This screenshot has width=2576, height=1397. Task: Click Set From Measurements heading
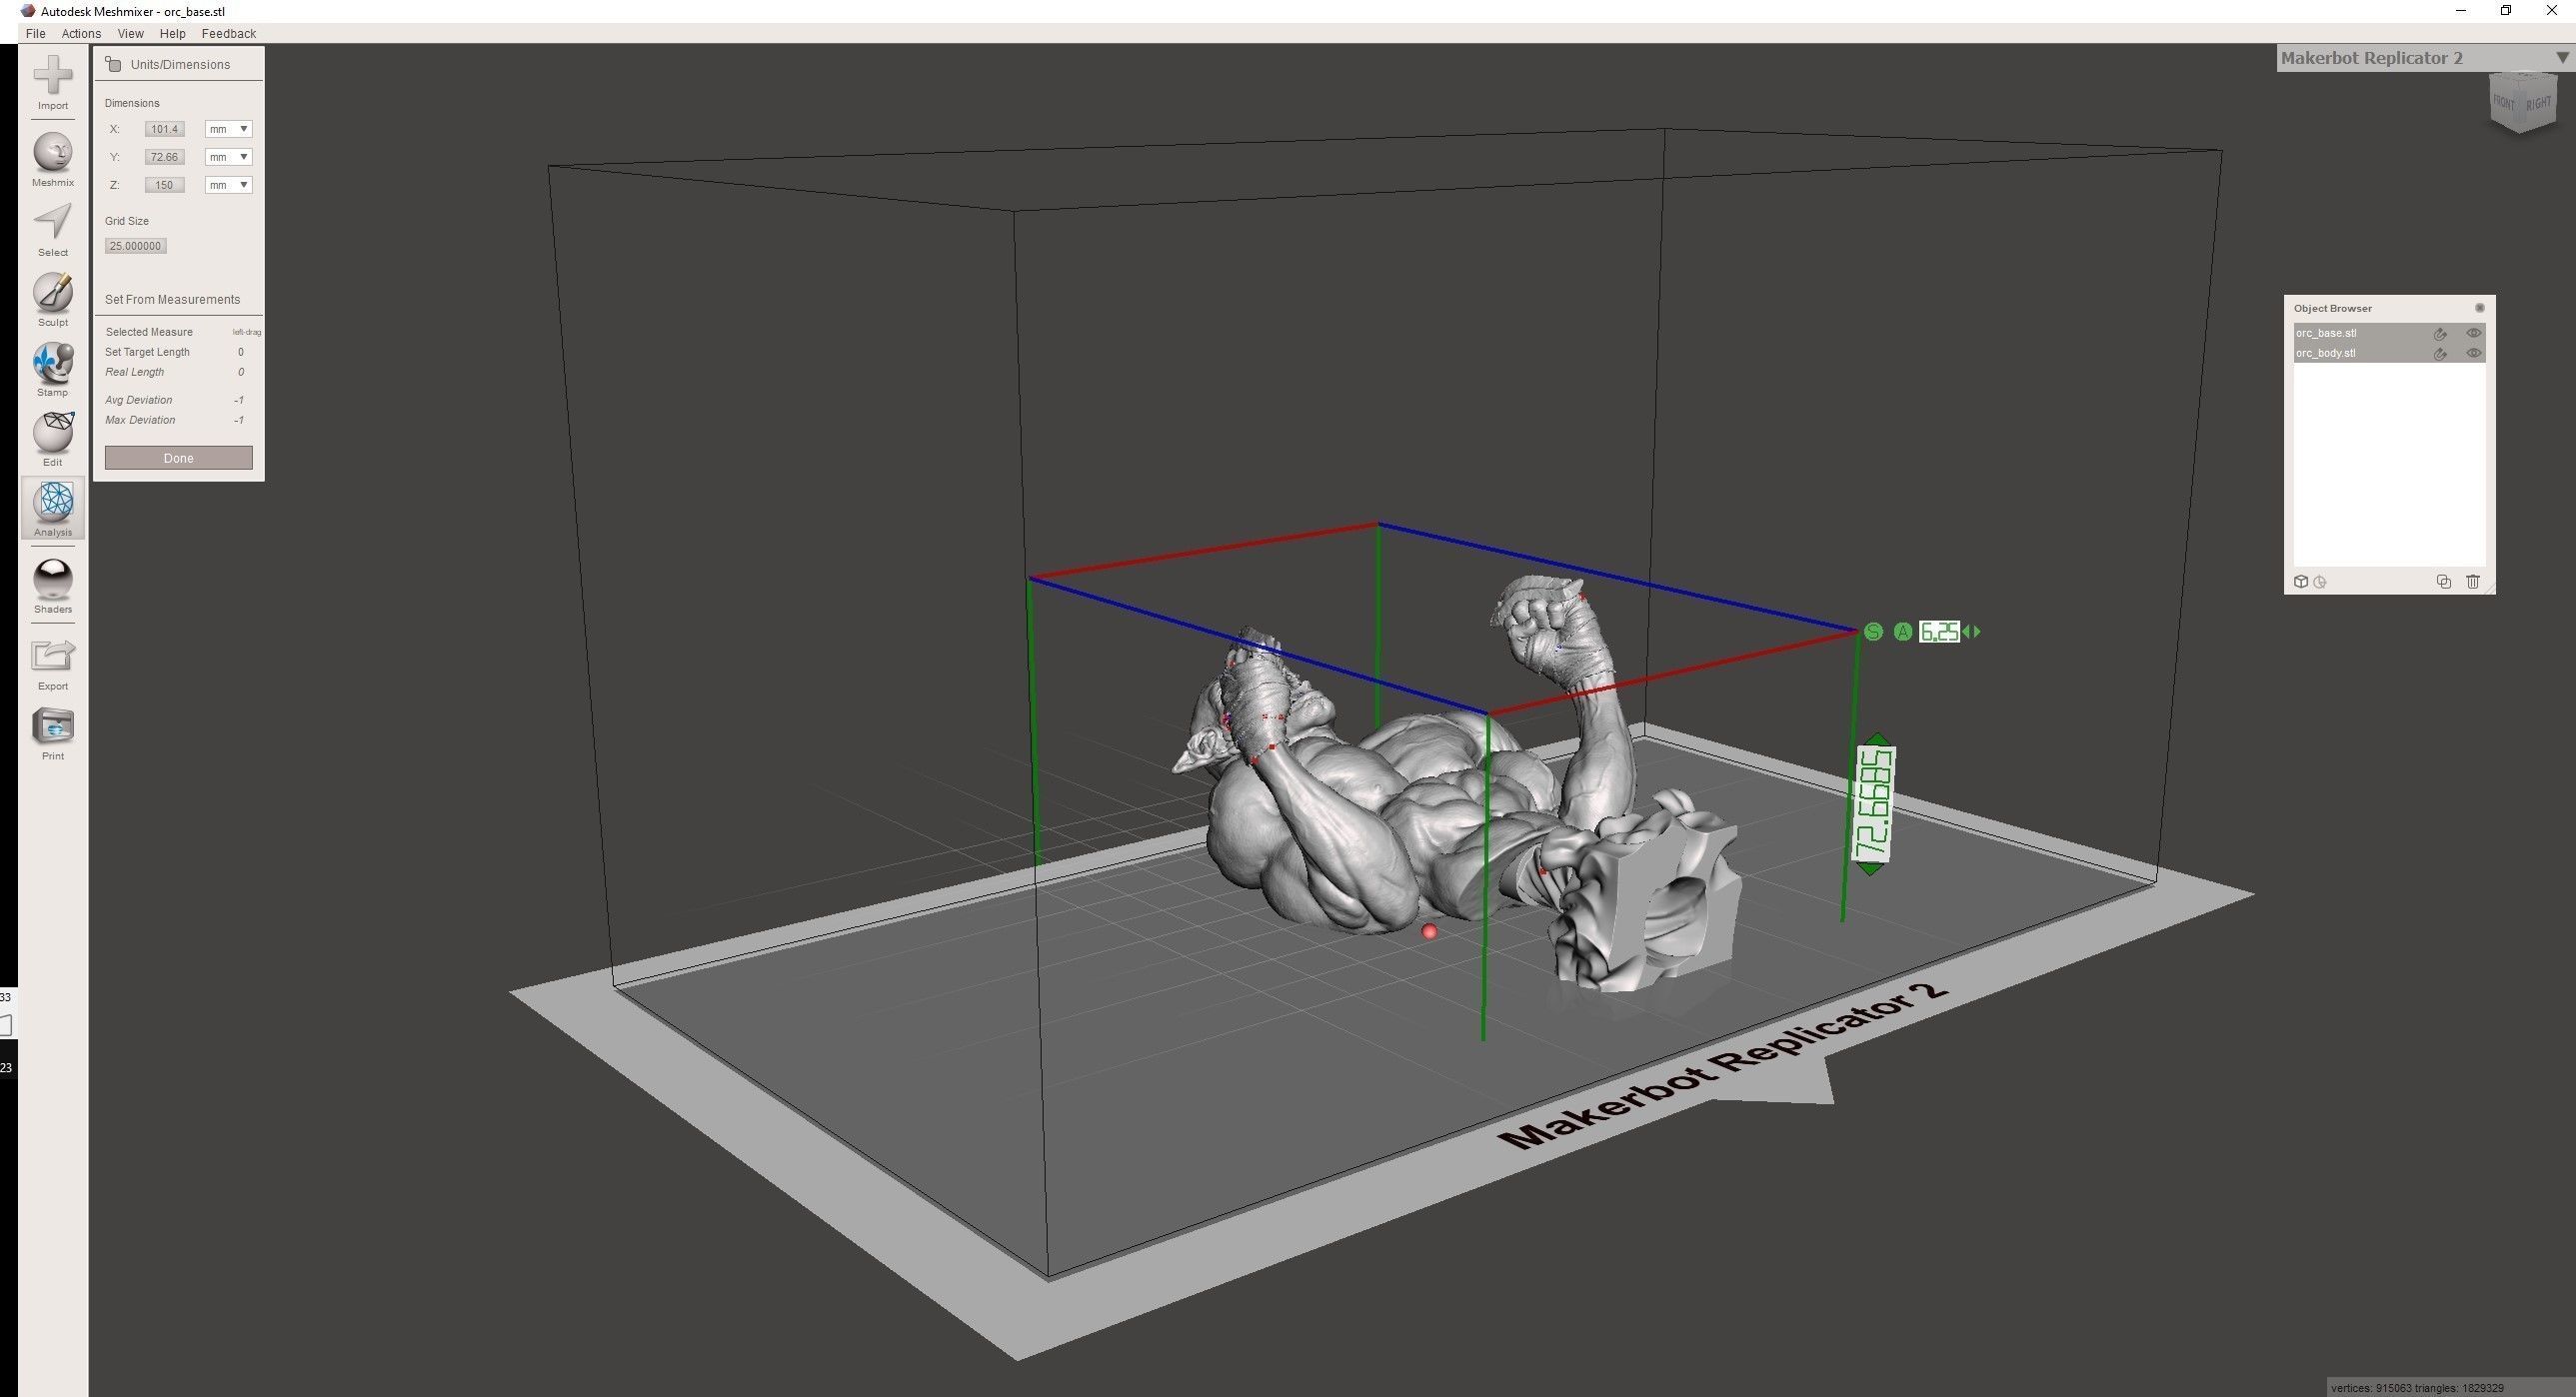point(172,300)
